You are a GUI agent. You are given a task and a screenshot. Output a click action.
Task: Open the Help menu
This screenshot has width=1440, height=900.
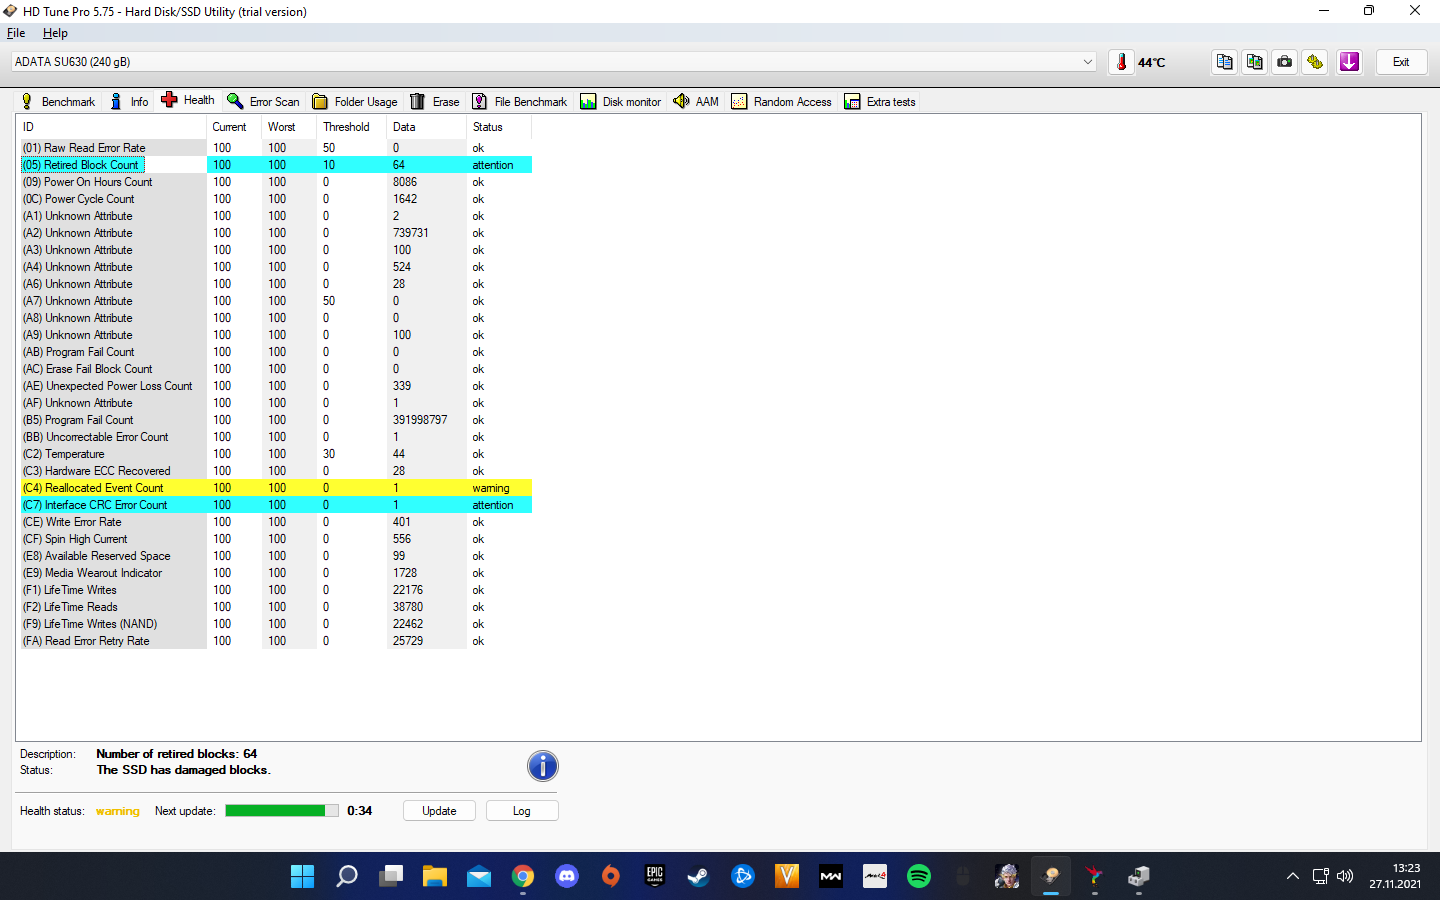tap(55, 33)
